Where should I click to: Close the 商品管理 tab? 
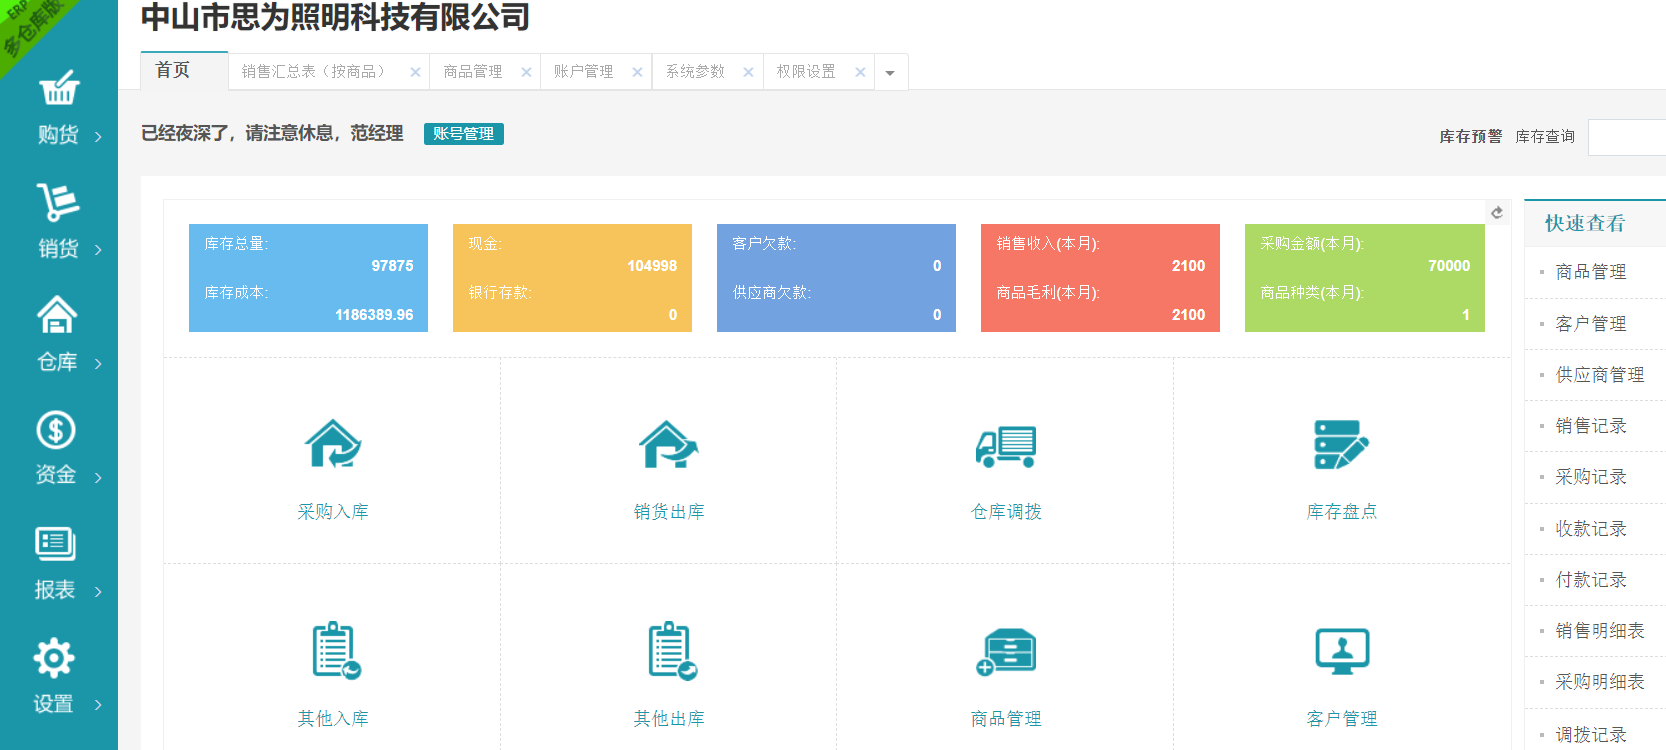(x=526, y=72)
